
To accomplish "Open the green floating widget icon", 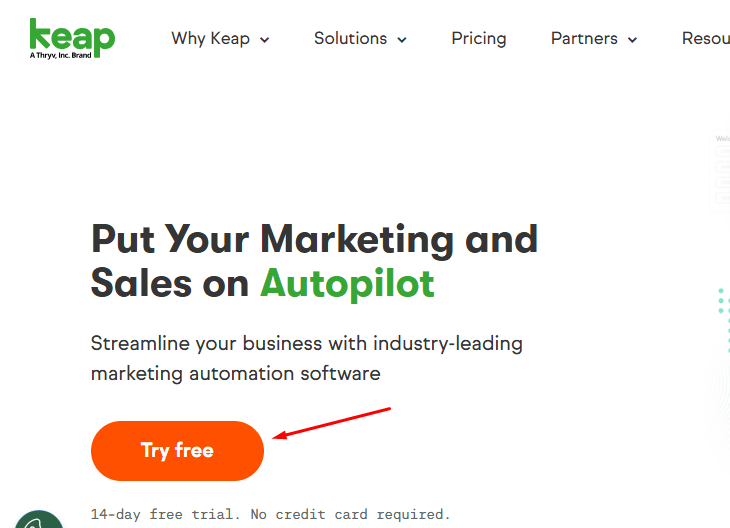I will (x=38, y=520).
